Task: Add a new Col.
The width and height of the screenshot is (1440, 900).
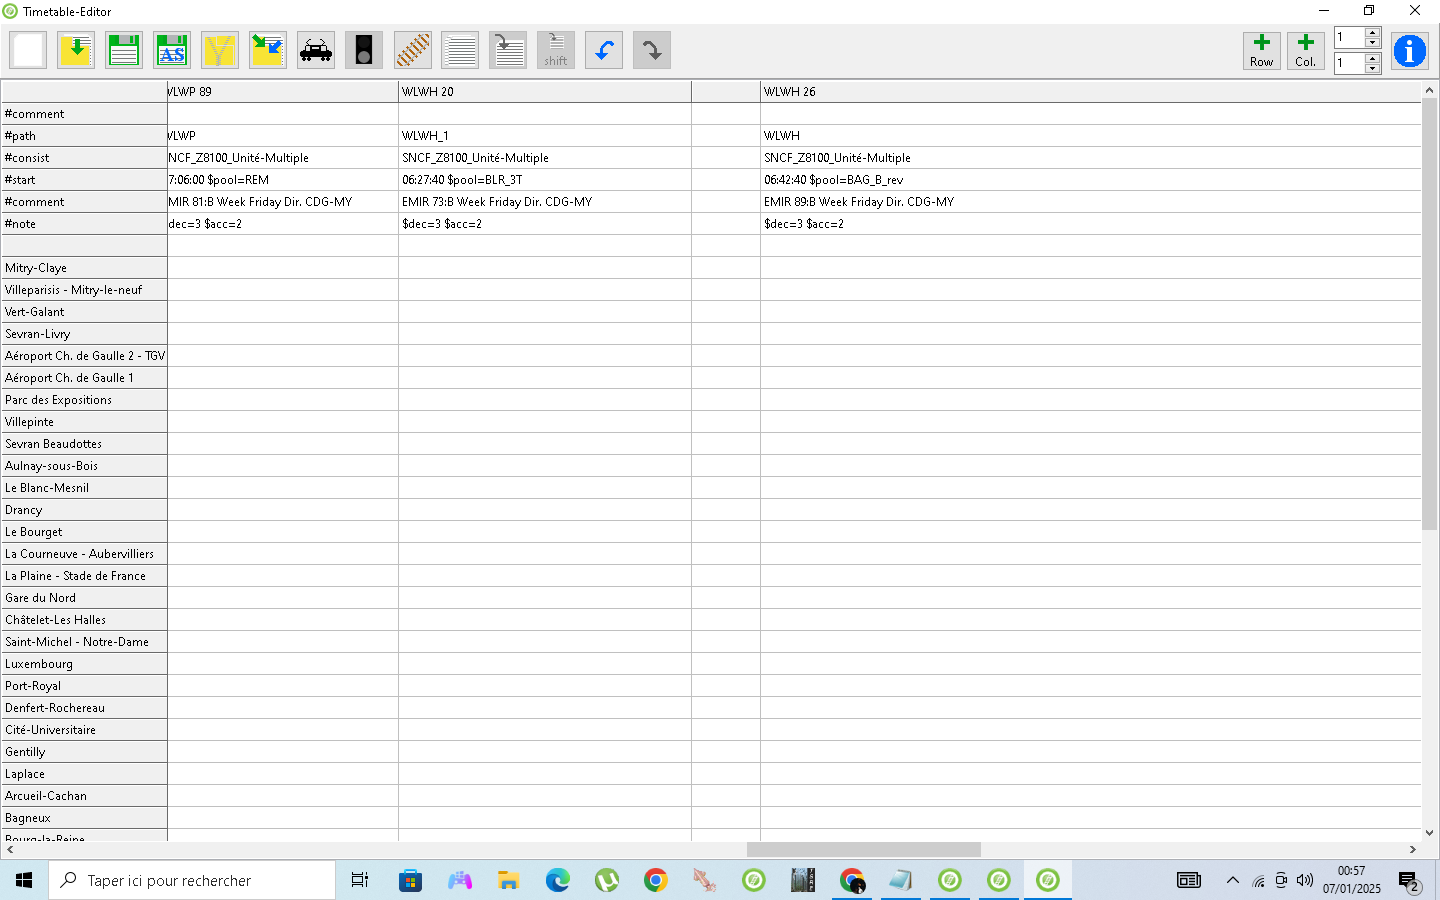Action: [x=1306, y=50]
